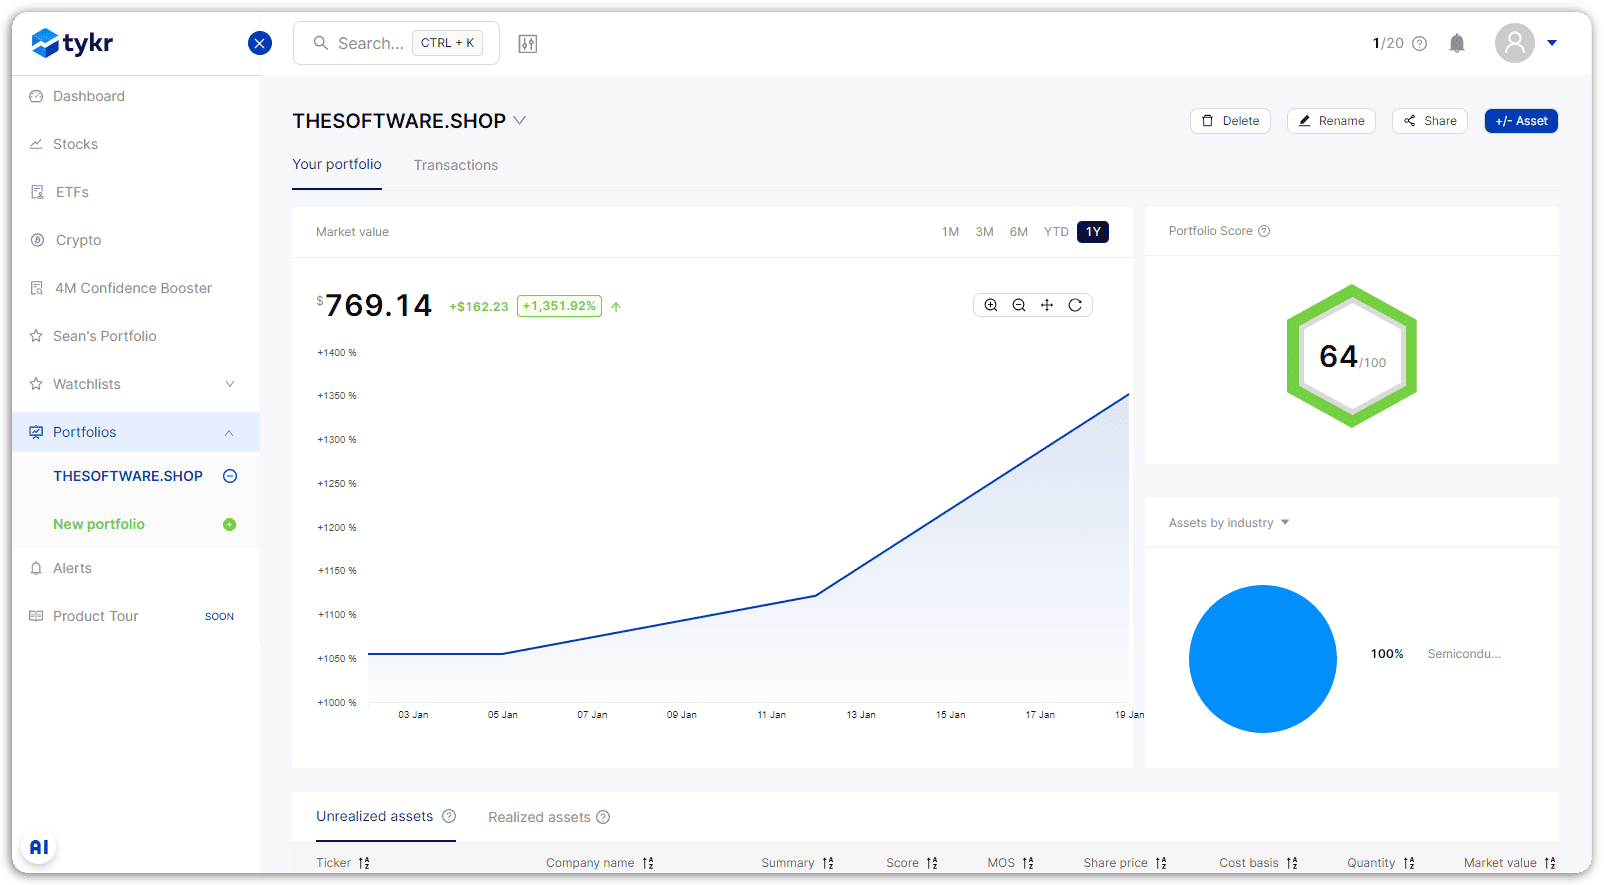Open portfolio title dropdown chevron
1604x885 pixels.
click(520, 120)
